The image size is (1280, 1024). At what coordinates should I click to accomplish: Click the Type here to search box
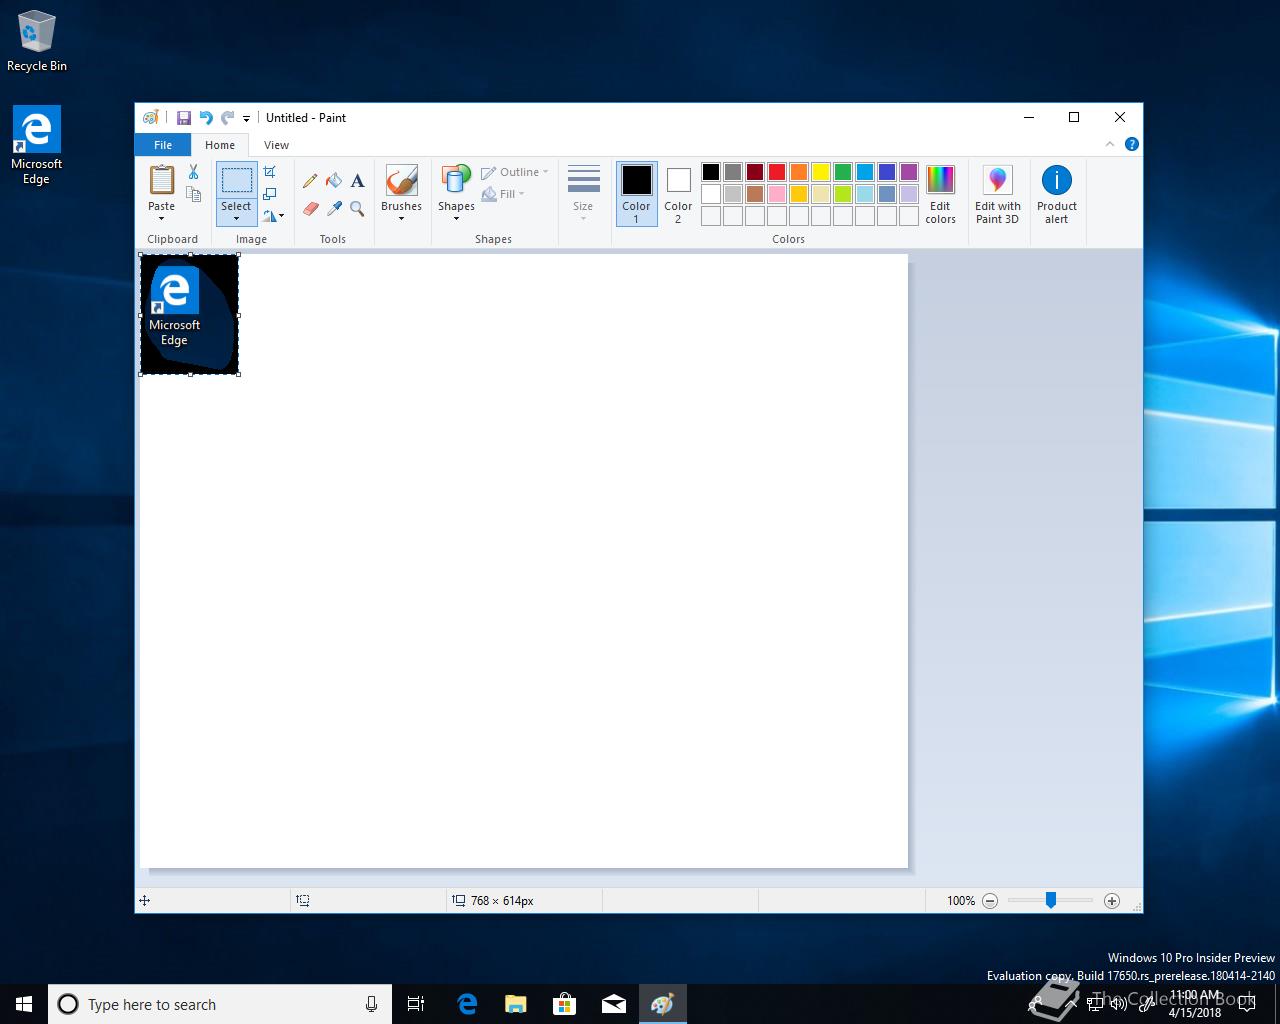[220, 1004]
